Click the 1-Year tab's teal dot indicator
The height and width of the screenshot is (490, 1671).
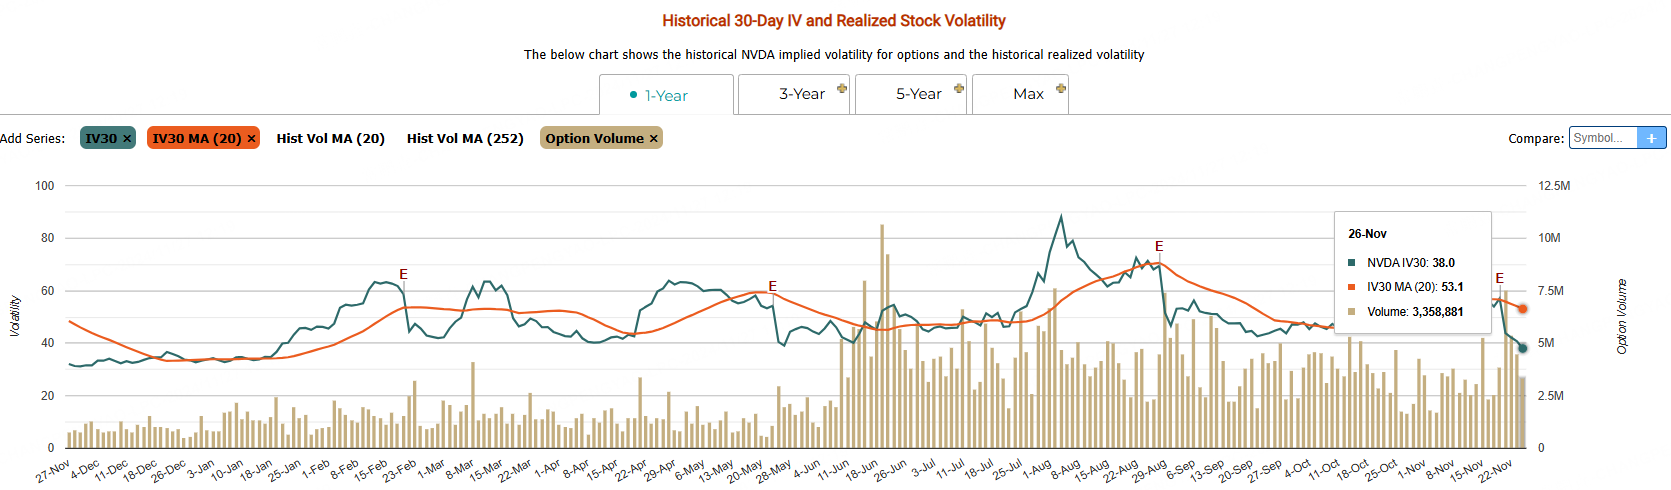634,95
